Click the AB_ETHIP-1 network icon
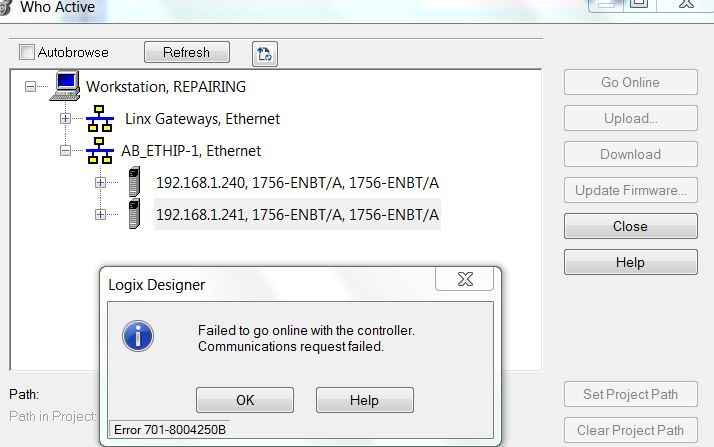Screen dimensions: 714x447 coord(100,150)
